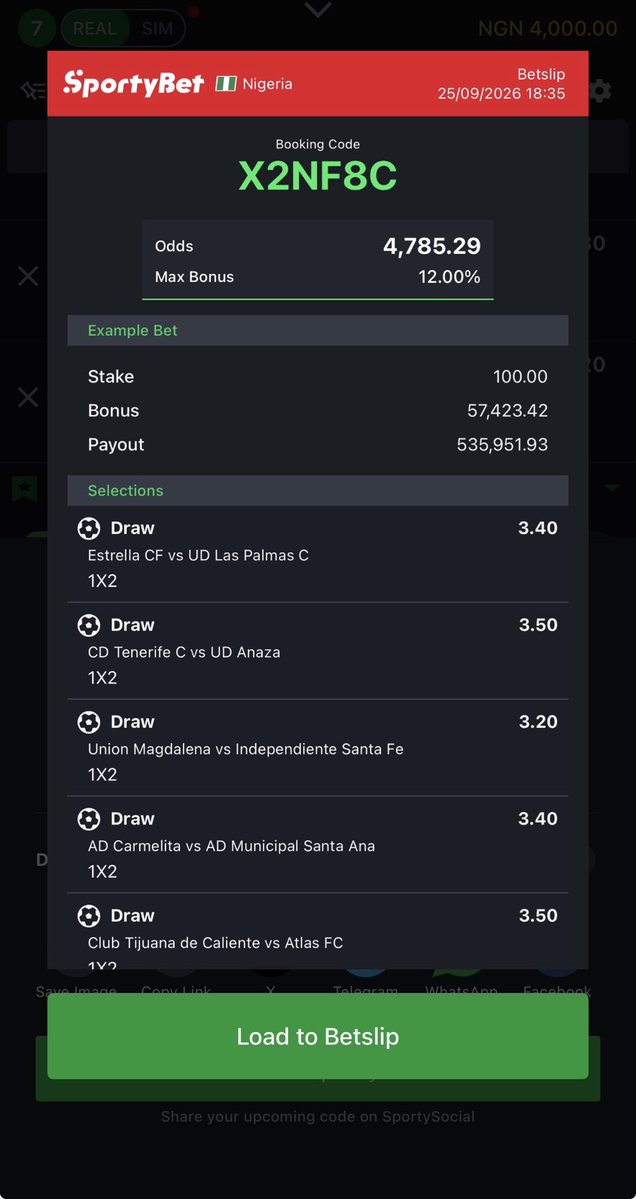Screen dimensions: 636x1199
Task: Tap football icon for Club Tijuana selection
Action: pyautogui.click(x=89, y=916)
